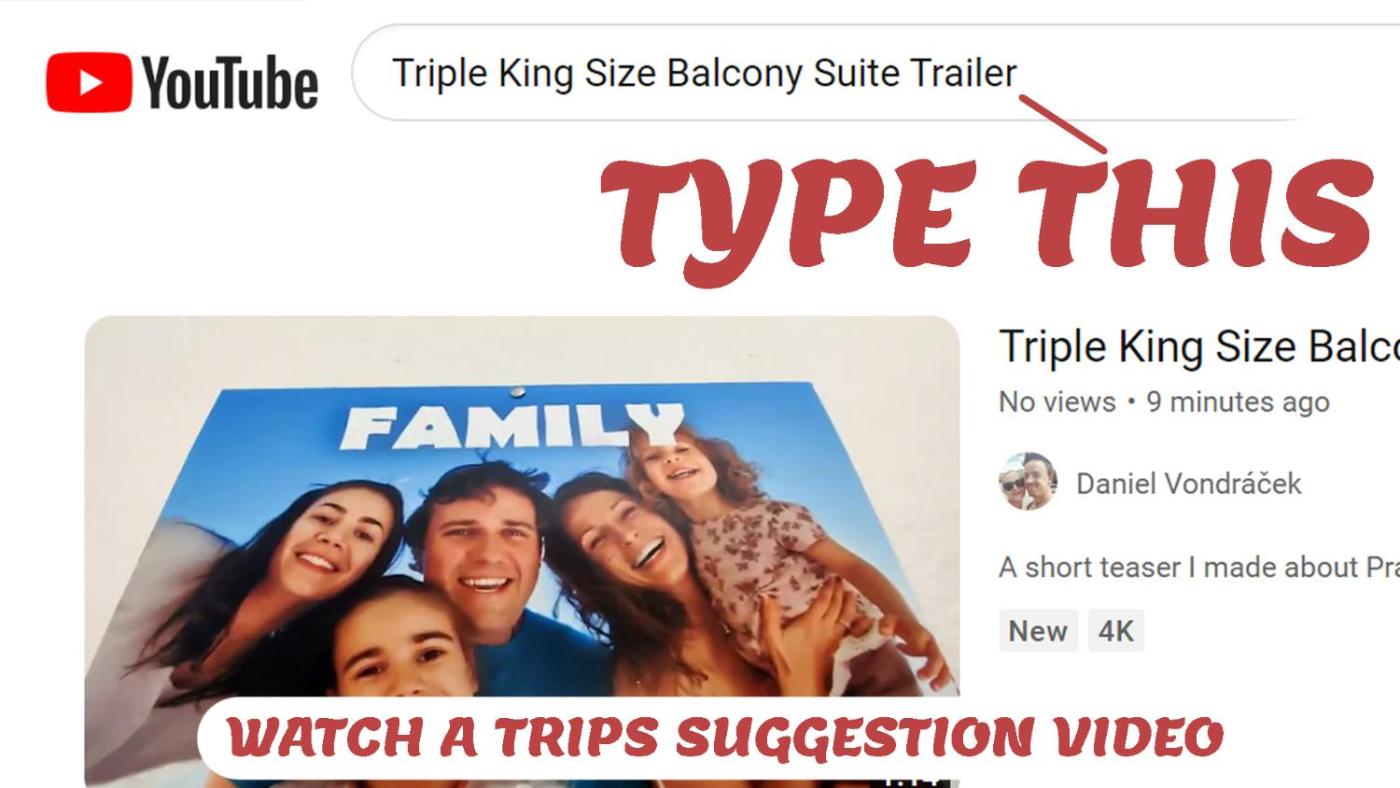1400x788 pixels.
Task: Click the TYPE THIS overlay text
Action: (x=987, y=214)
